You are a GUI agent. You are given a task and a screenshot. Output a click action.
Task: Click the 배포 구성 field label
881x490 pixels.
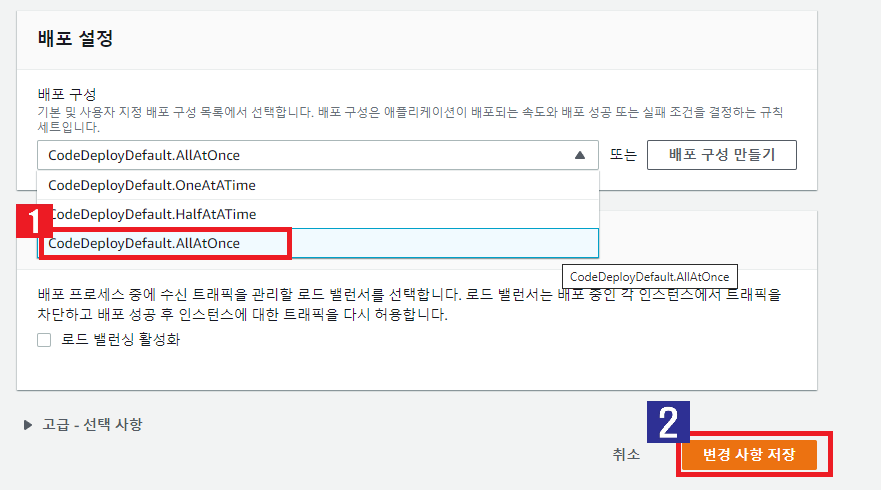click(67, 94)
